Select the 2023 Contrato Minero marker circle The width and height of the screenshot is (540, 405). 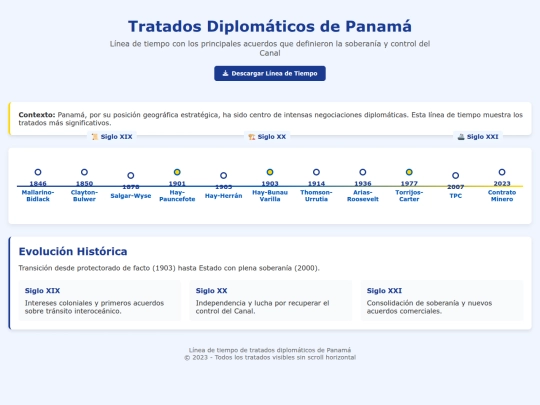(502, 172)
